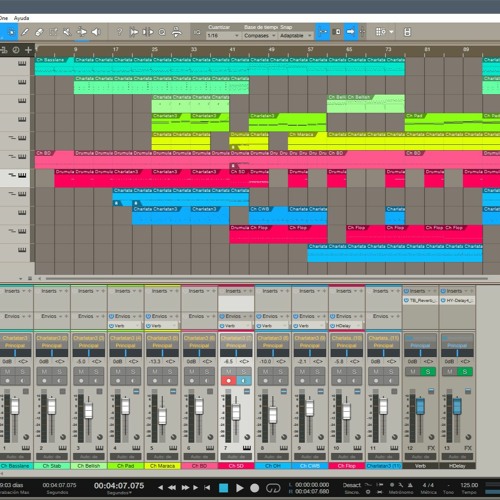Toggle the Autoscroll arrow button
This screenshot has height=500, width=500.
coord(351,32)
